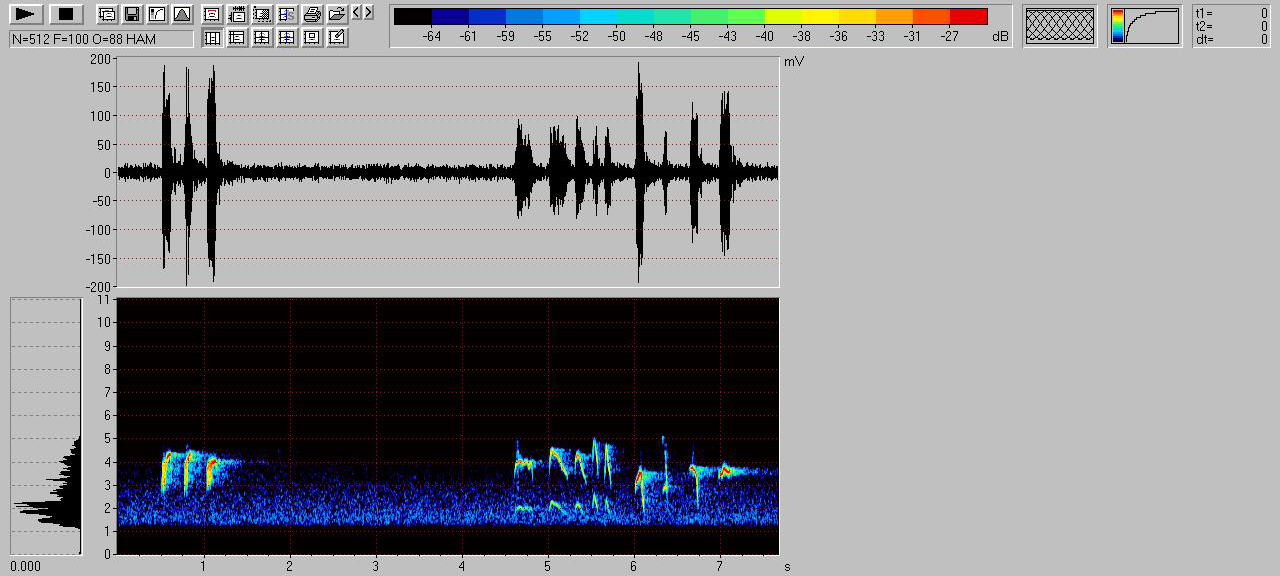
Task: Click the red segment of the dB color scale
Action: point(968,16)
